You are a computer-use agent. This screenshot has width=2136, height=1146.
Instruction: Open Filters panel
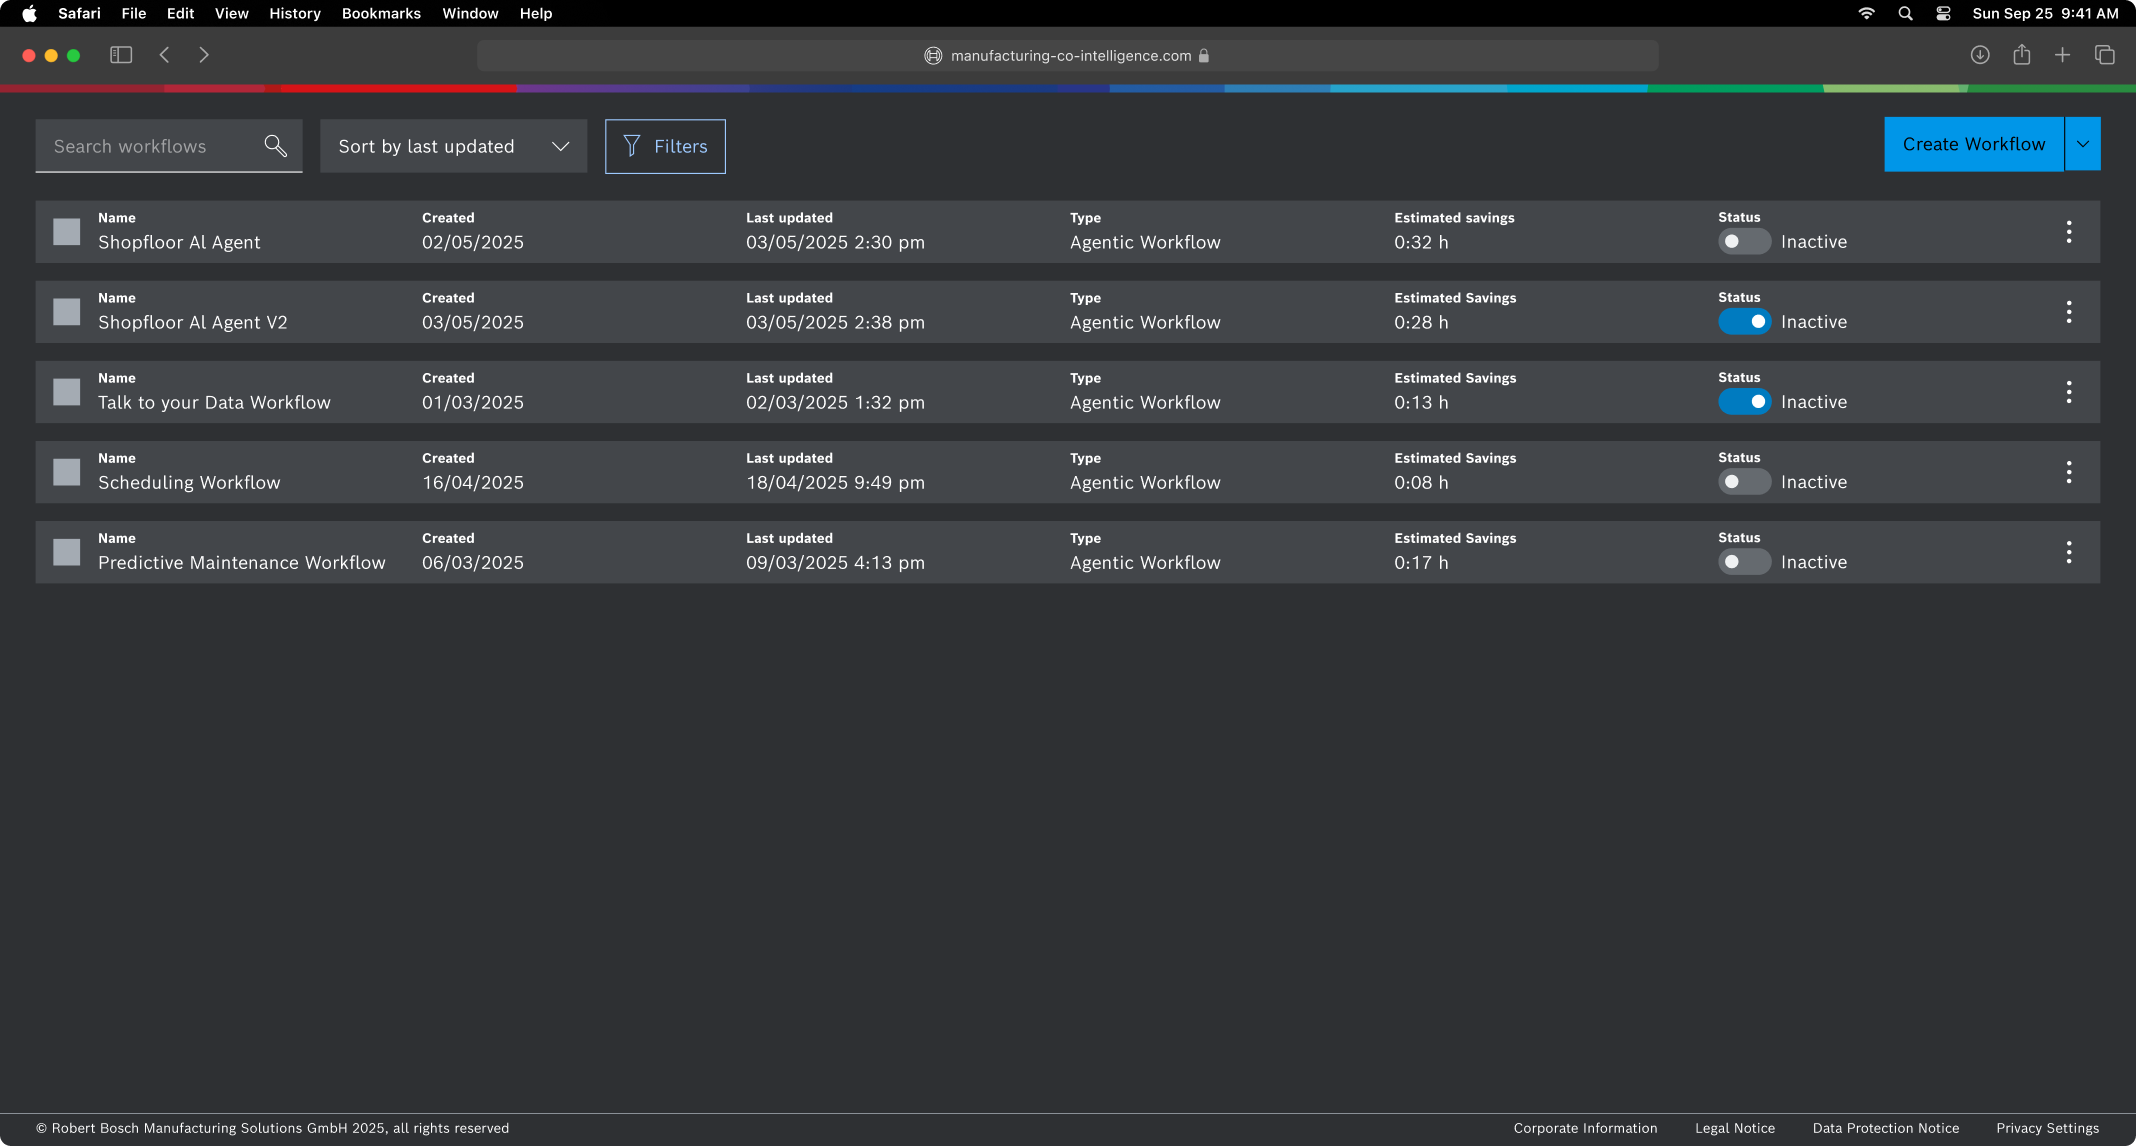coord(665,146)
